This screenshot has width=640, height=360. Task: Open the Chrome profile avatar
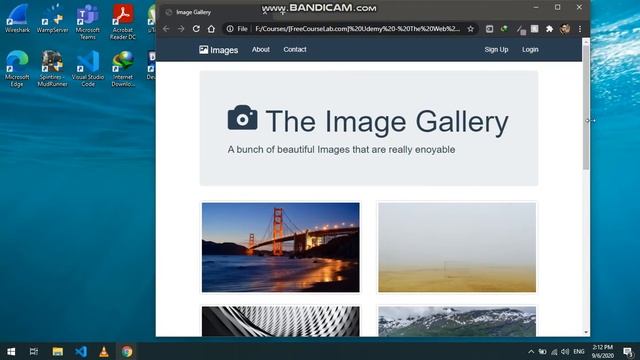coord(565,29)
